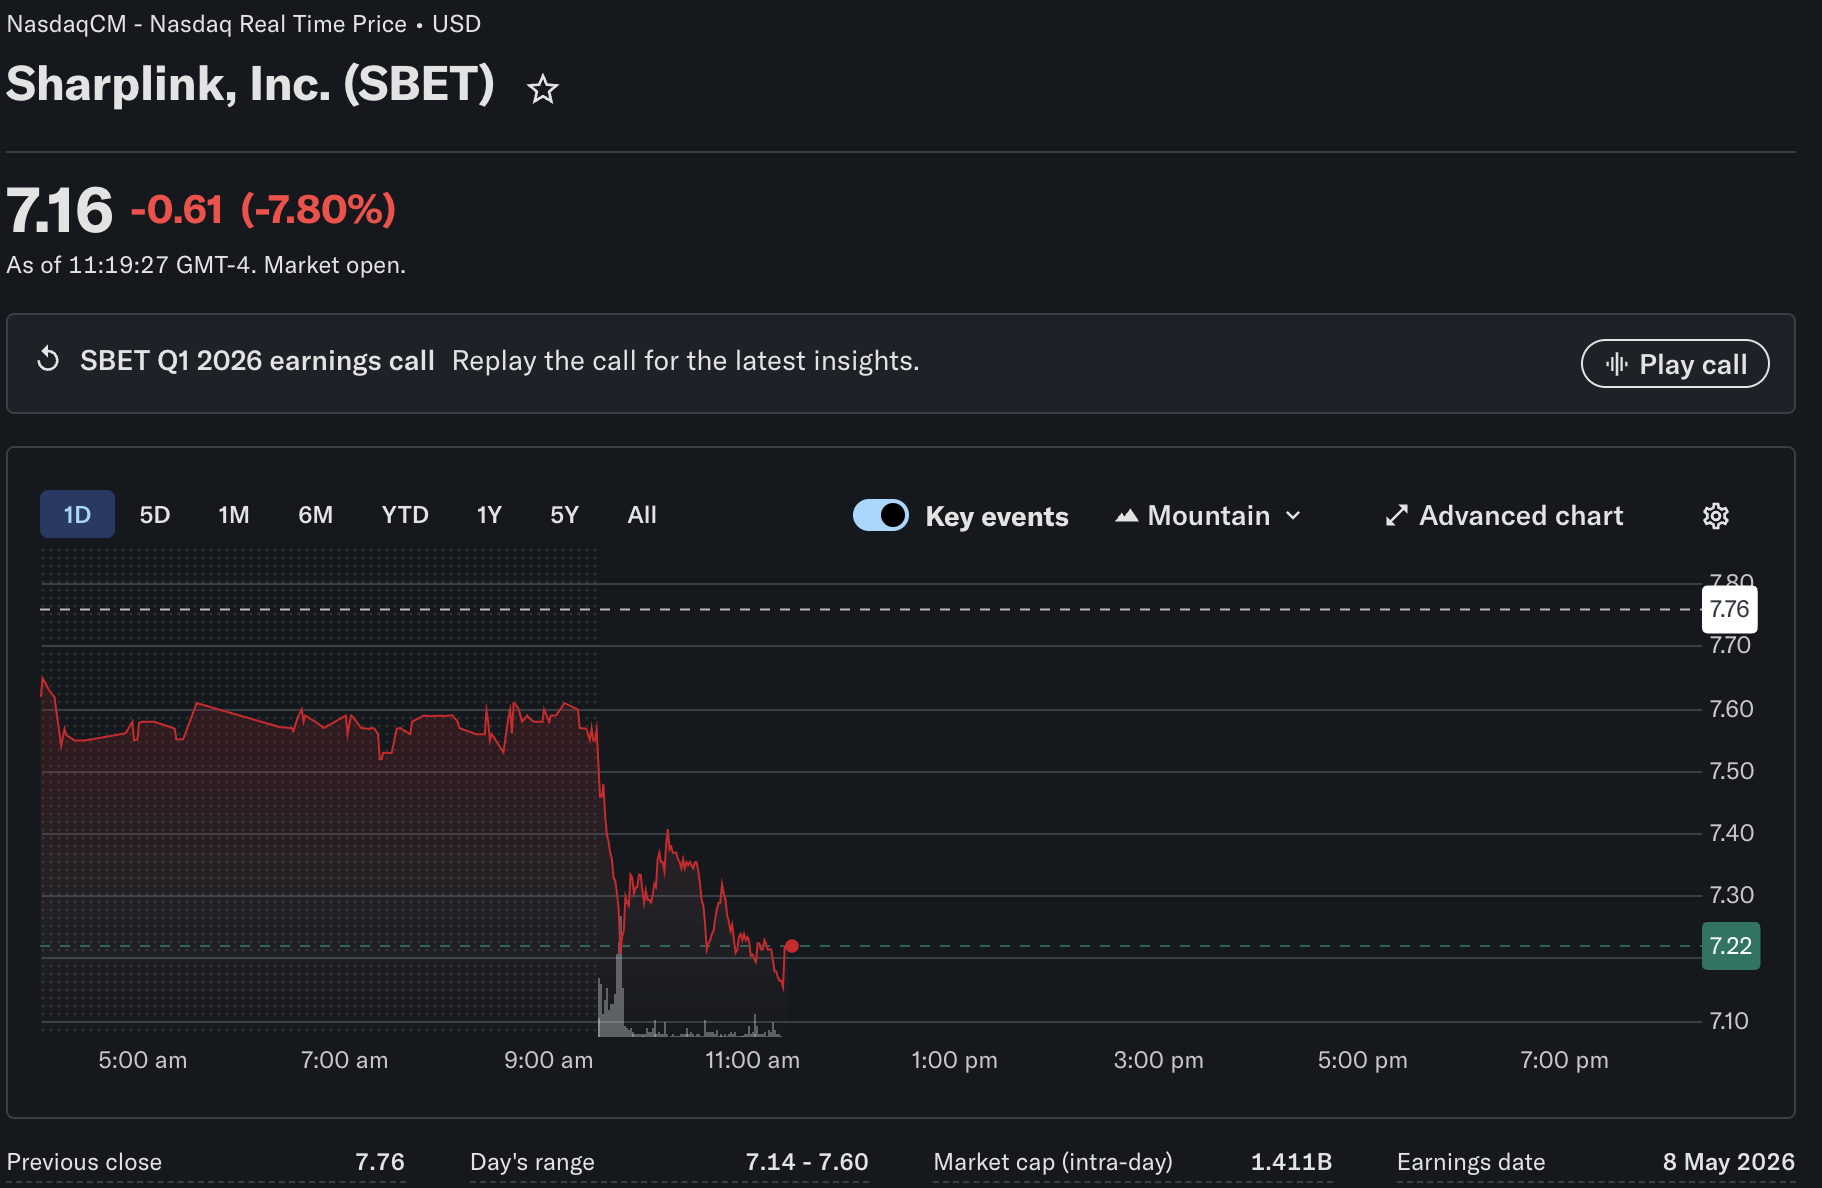This screenshot has width=1822, height=1188.
Task: Click the green 7.22 price label
Action: click(1731, 946)
